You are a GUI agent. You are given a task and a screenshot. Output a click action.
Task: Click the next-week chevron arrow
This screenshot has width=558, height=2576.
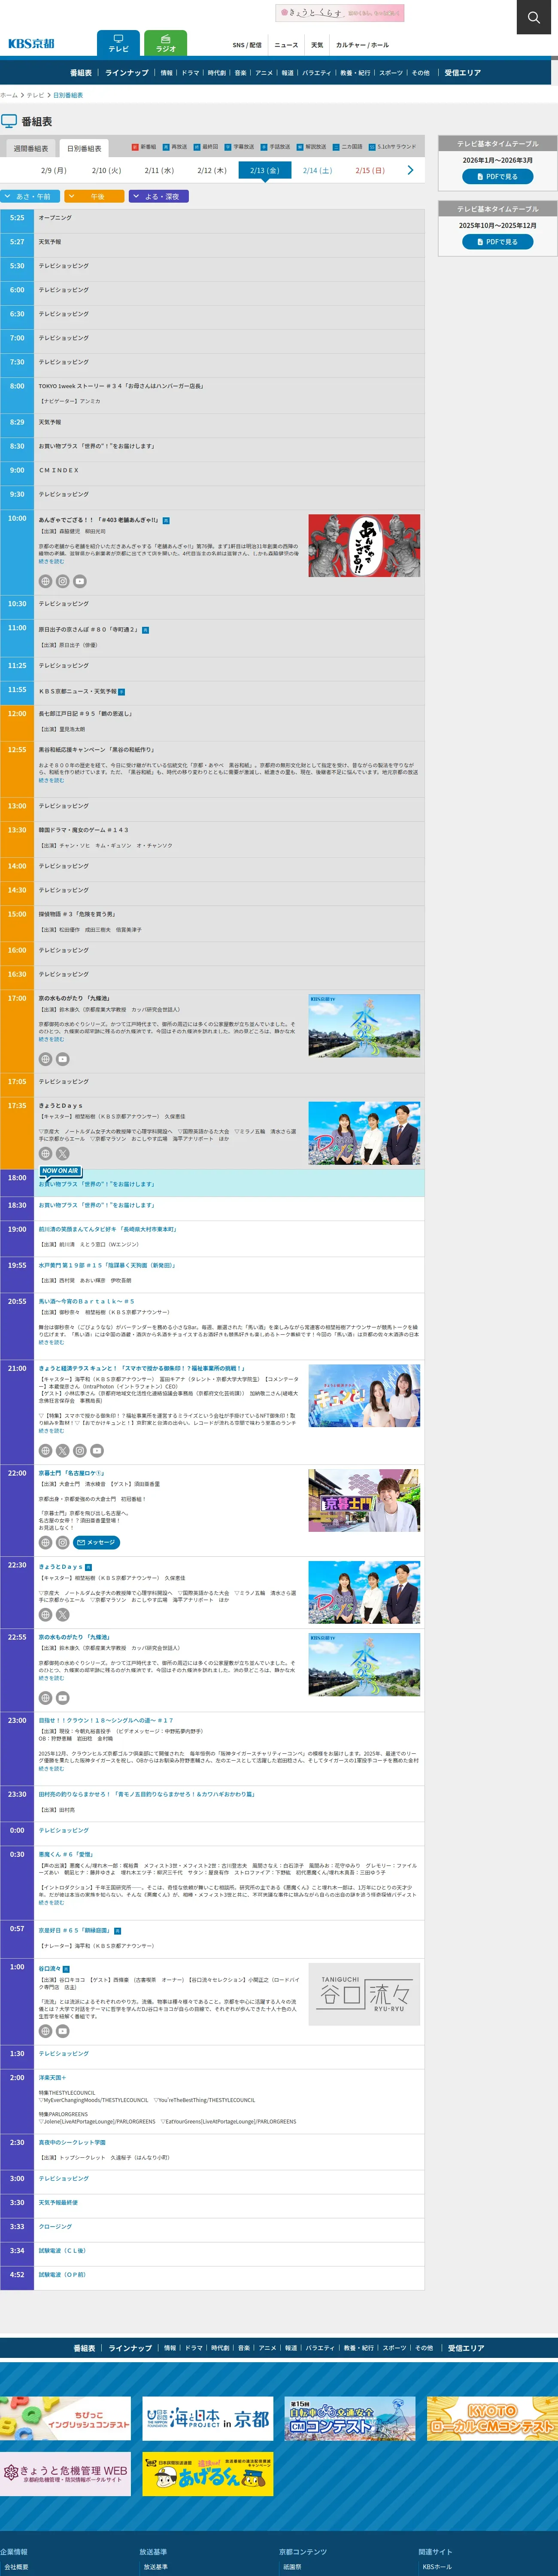[x=410, y=170]
